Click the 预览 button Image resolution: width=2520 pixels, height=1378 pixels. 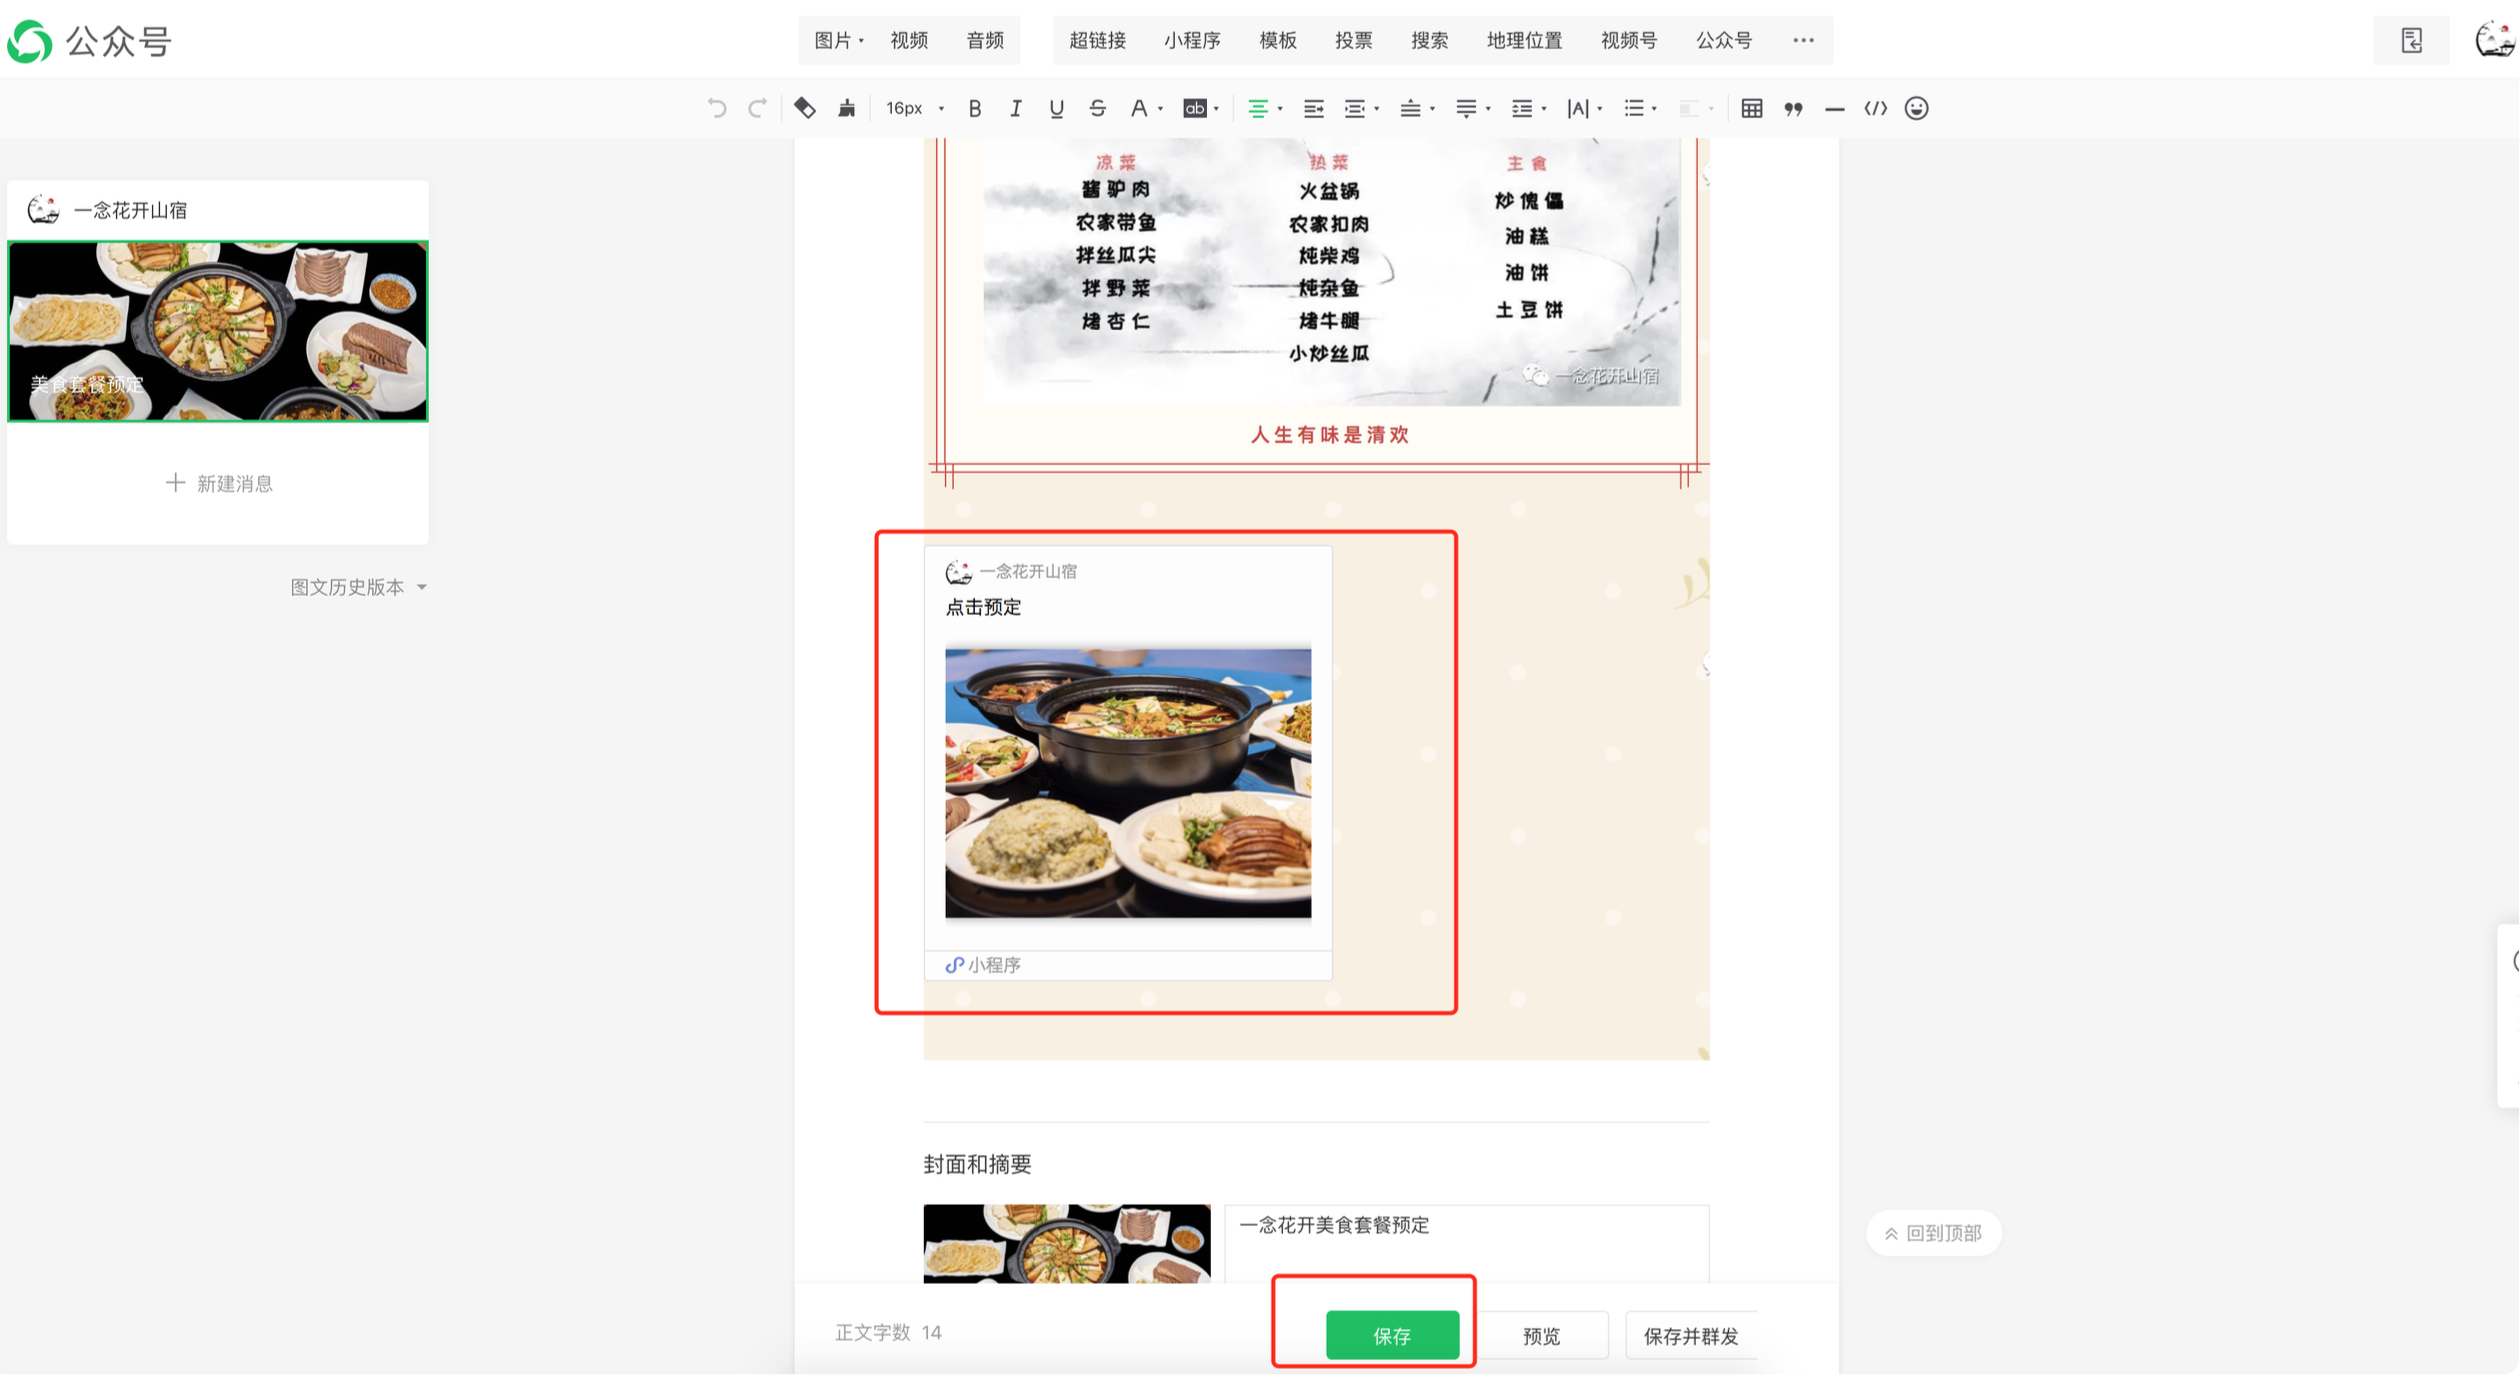pos(1542,1336)
